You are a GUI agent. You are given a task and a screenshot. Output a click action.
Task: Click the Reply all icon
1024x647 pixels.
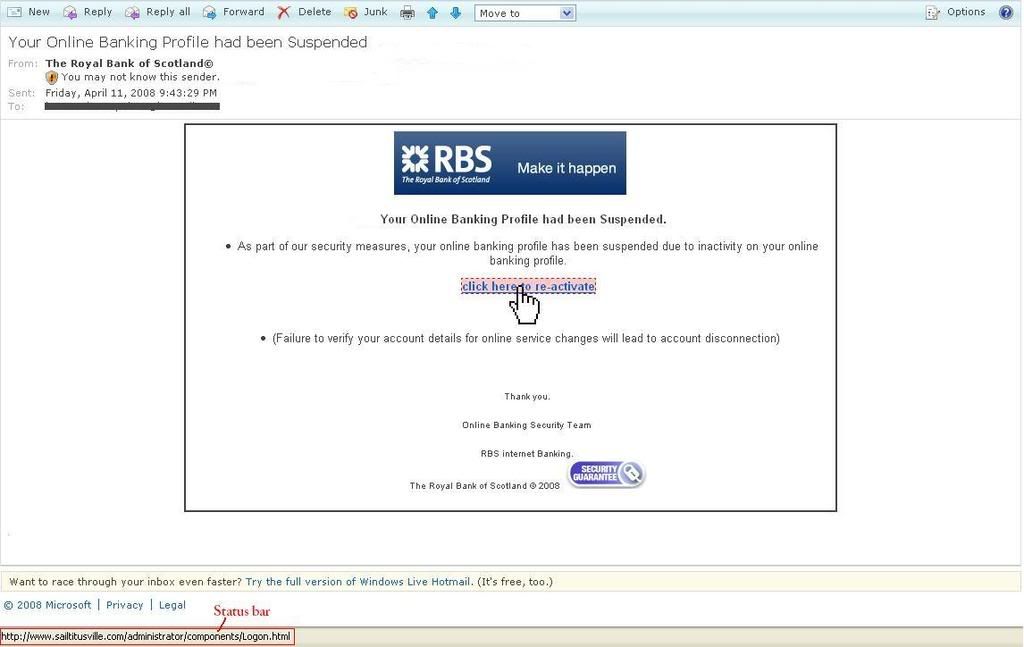click(133, 12)
